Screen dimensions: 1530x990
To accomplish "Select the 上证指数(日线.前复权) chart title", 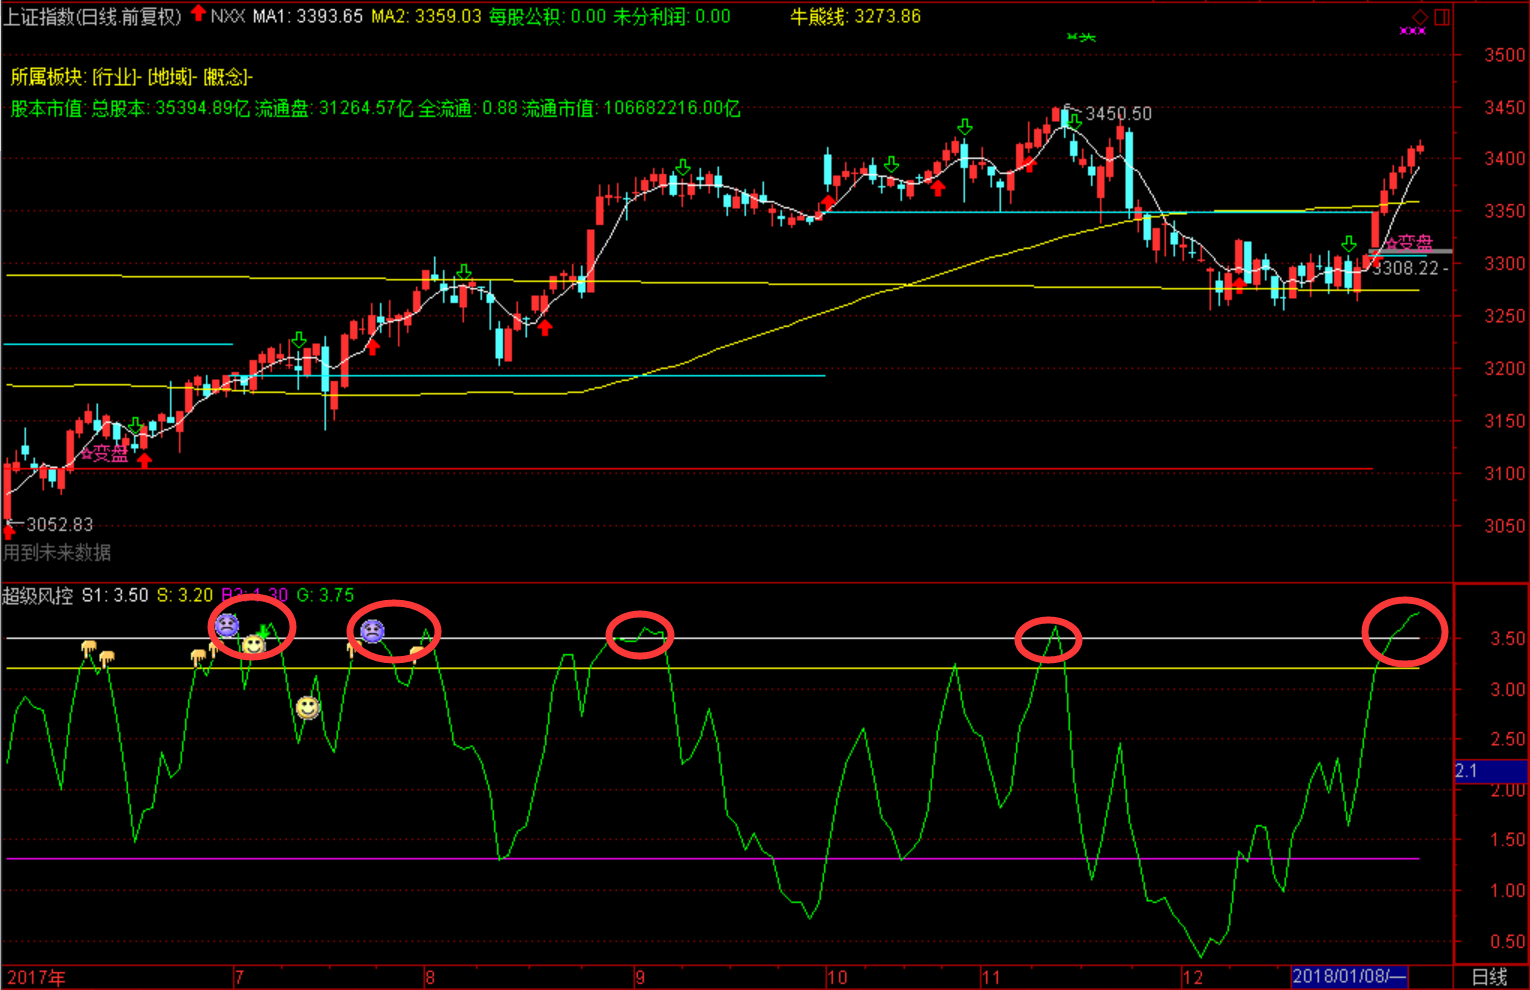I will point(92,16).
